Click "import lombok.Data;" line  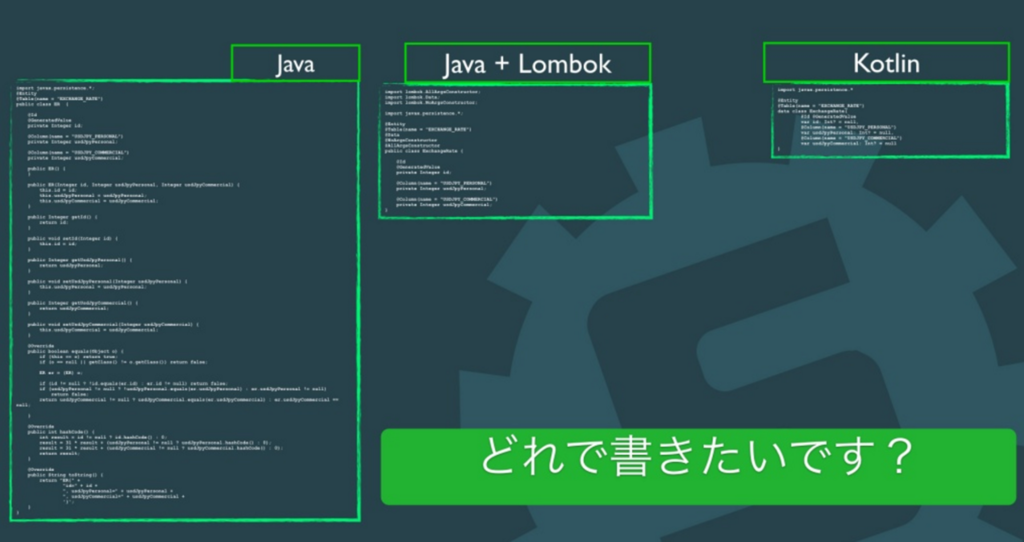tap(412, 97)
